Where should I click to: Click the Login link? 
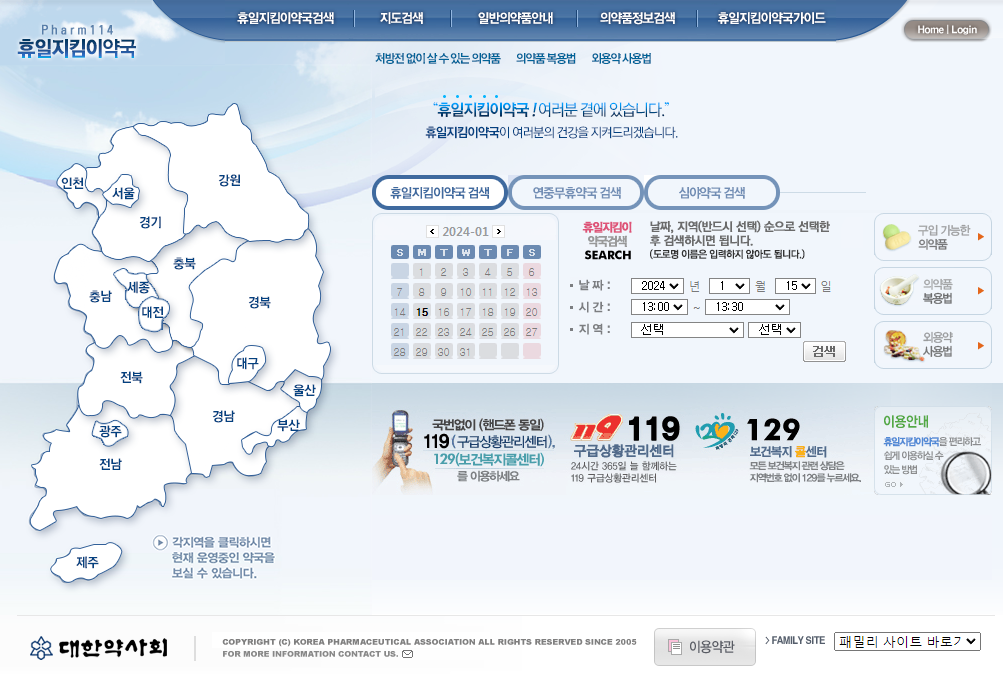(x=964, y=29)
